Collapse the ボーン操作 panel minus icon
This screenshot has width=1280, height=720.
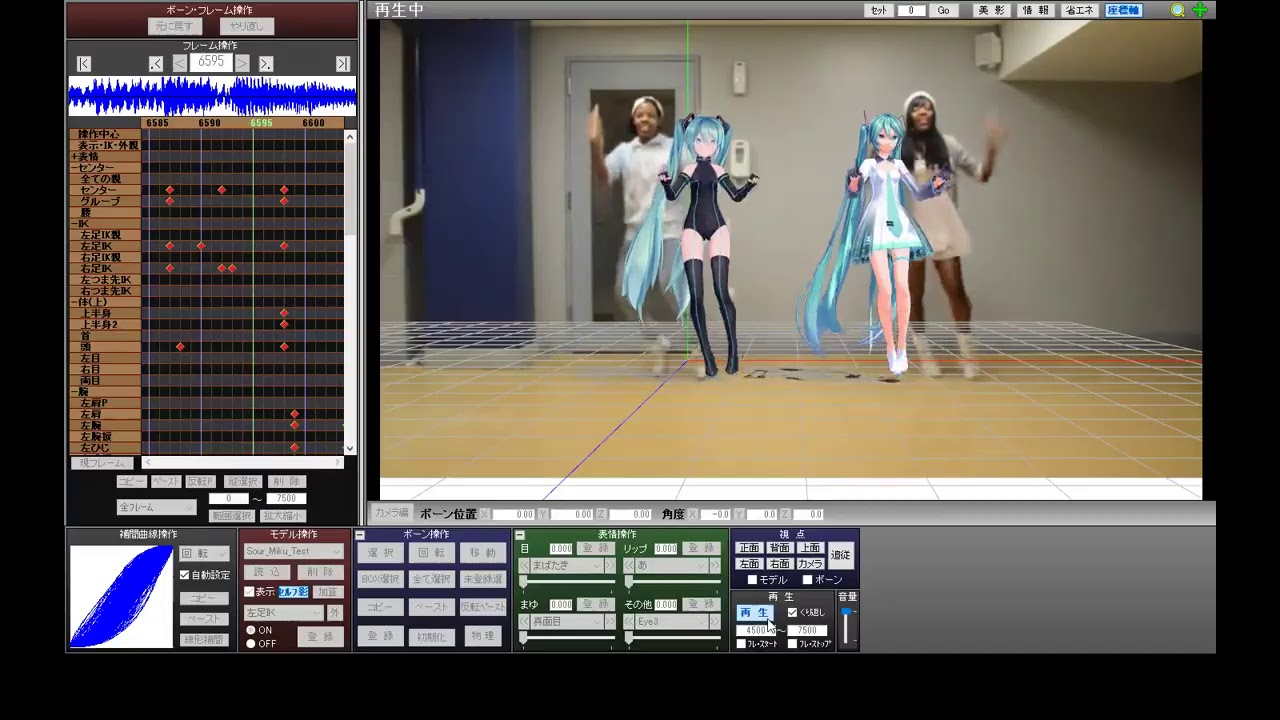(x=360, y=535)
